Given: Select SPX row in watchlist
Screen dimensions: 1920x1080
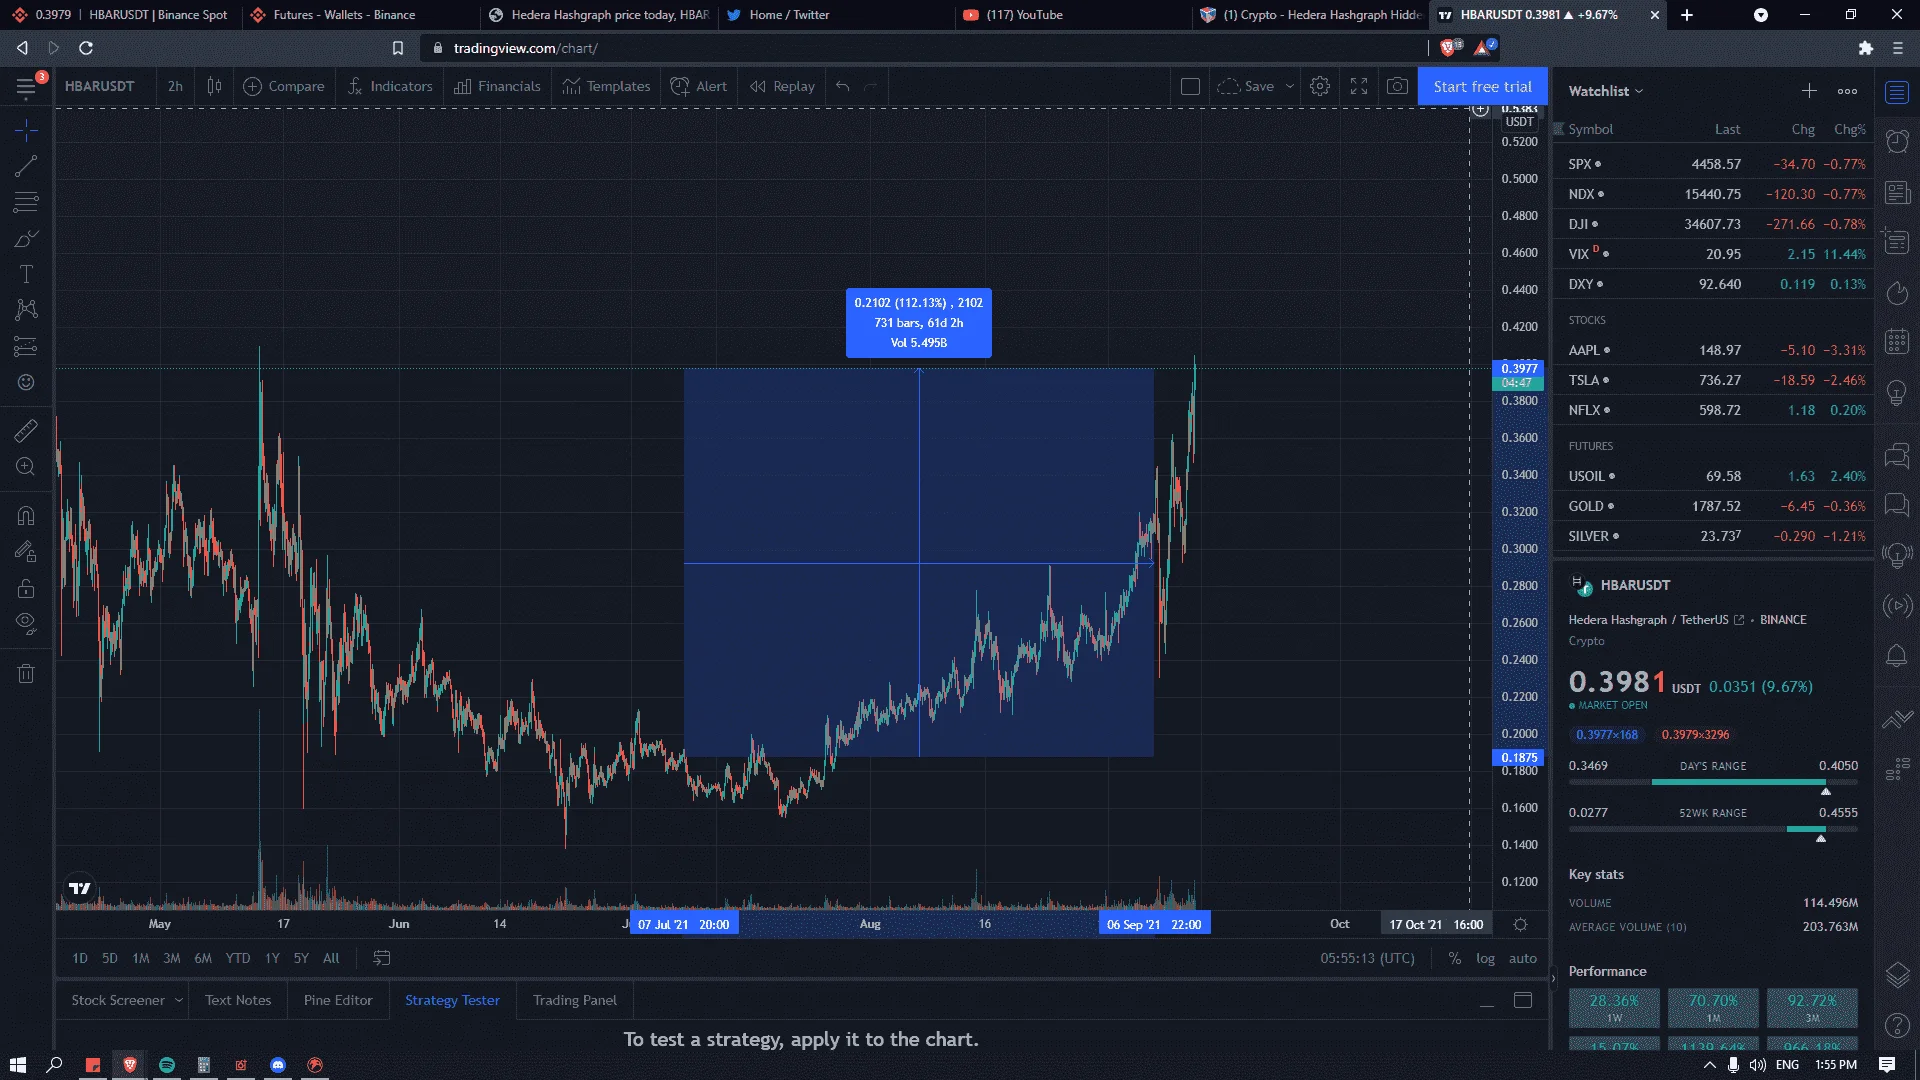Looking at the screenshot, I should (1714, 164).
